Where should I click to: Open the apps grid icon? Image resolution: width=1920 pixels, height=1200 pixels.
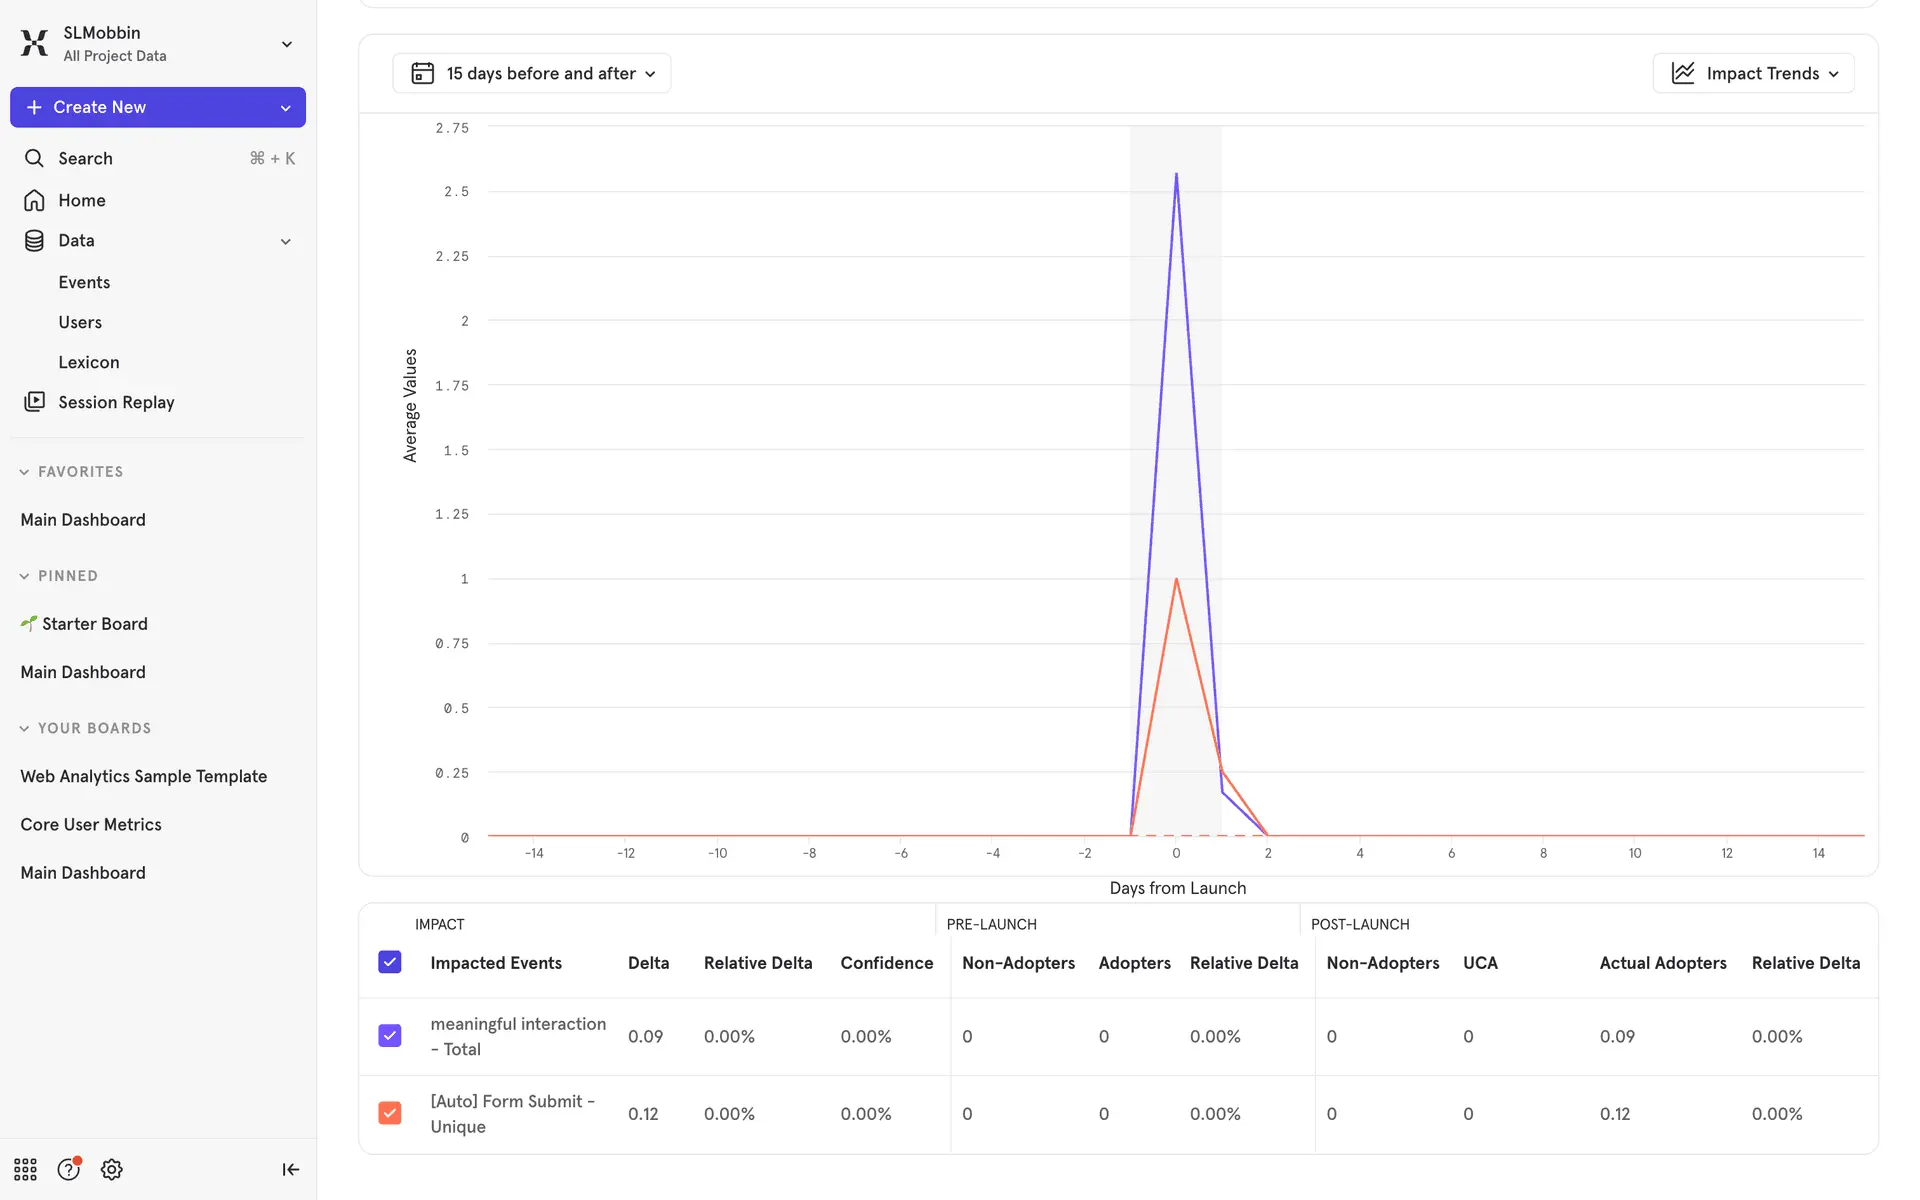[x=25, y=1169]
